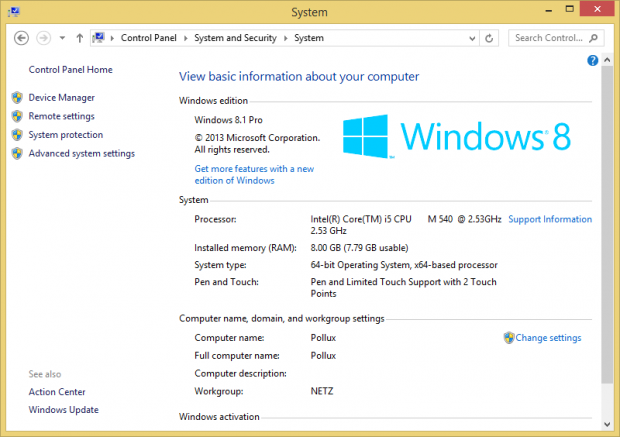Click the System window title bar icon
This screenshot has height=437, width=620.
14,12
